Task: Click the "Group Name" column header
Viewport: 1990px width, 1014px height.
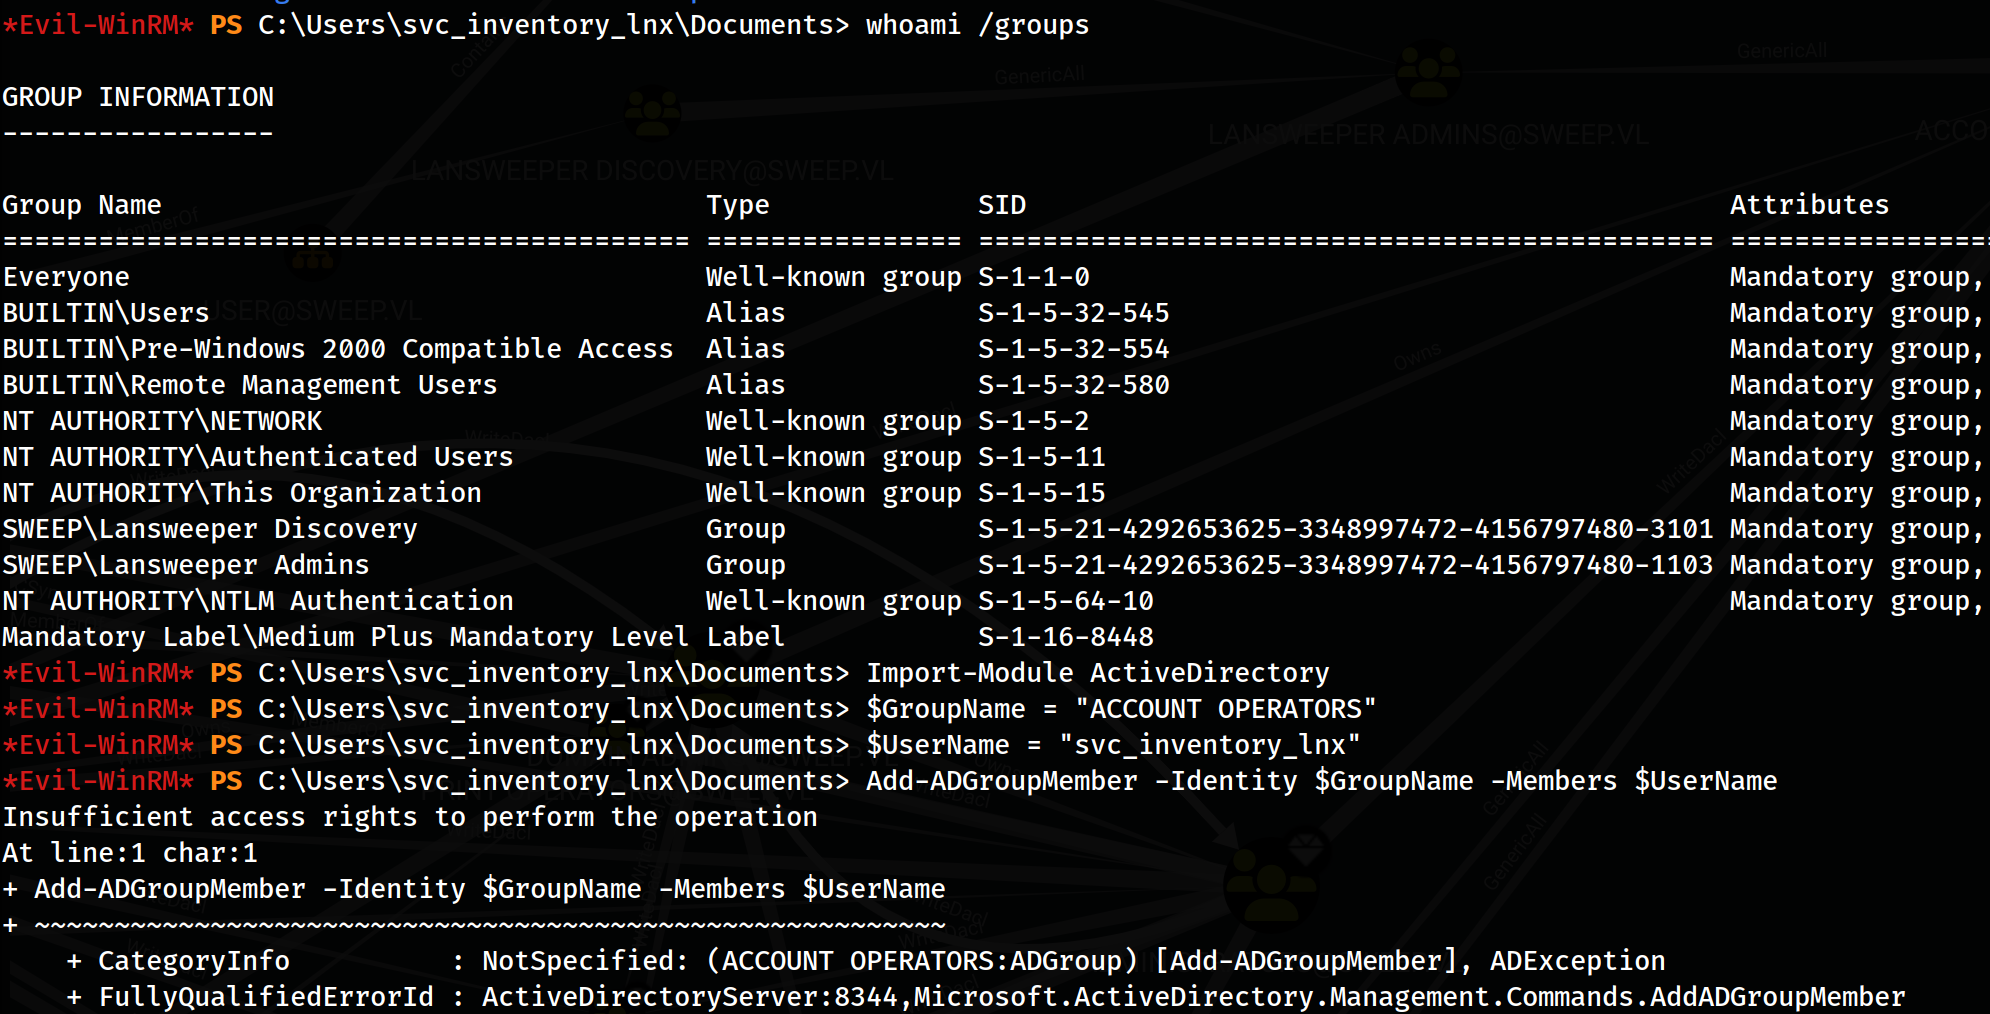Action: pyautogui.click(x=82, y=205)
